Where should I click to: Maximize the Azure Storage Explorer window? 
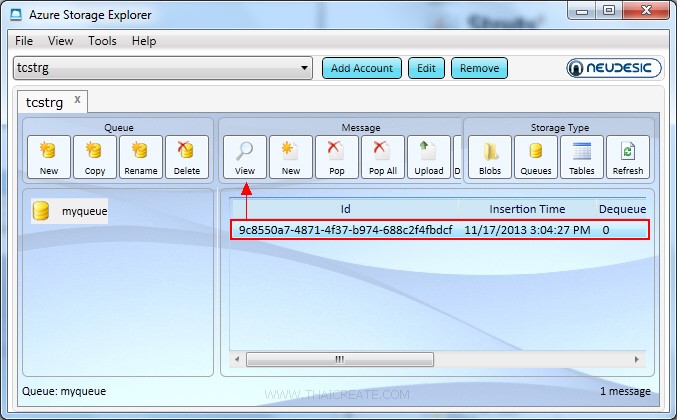point(609,11)
